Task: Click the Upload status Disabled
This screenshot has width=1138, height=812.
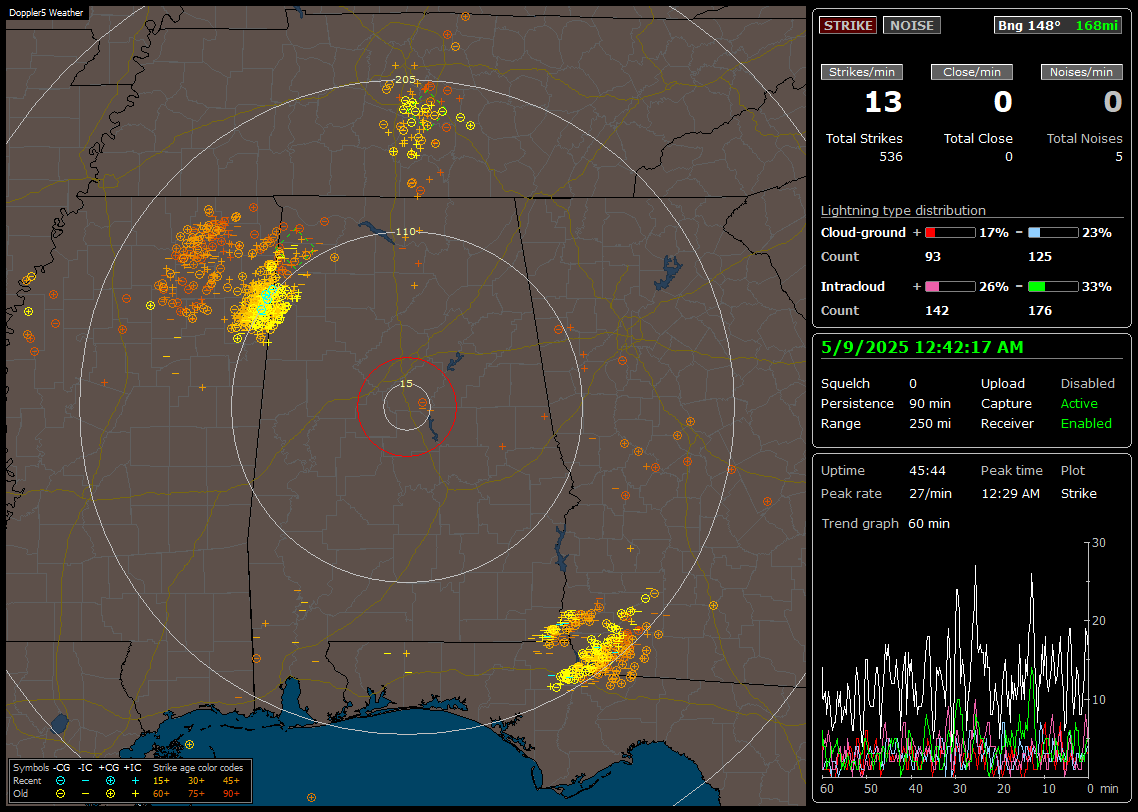Action: click(x=1087, y=384)
